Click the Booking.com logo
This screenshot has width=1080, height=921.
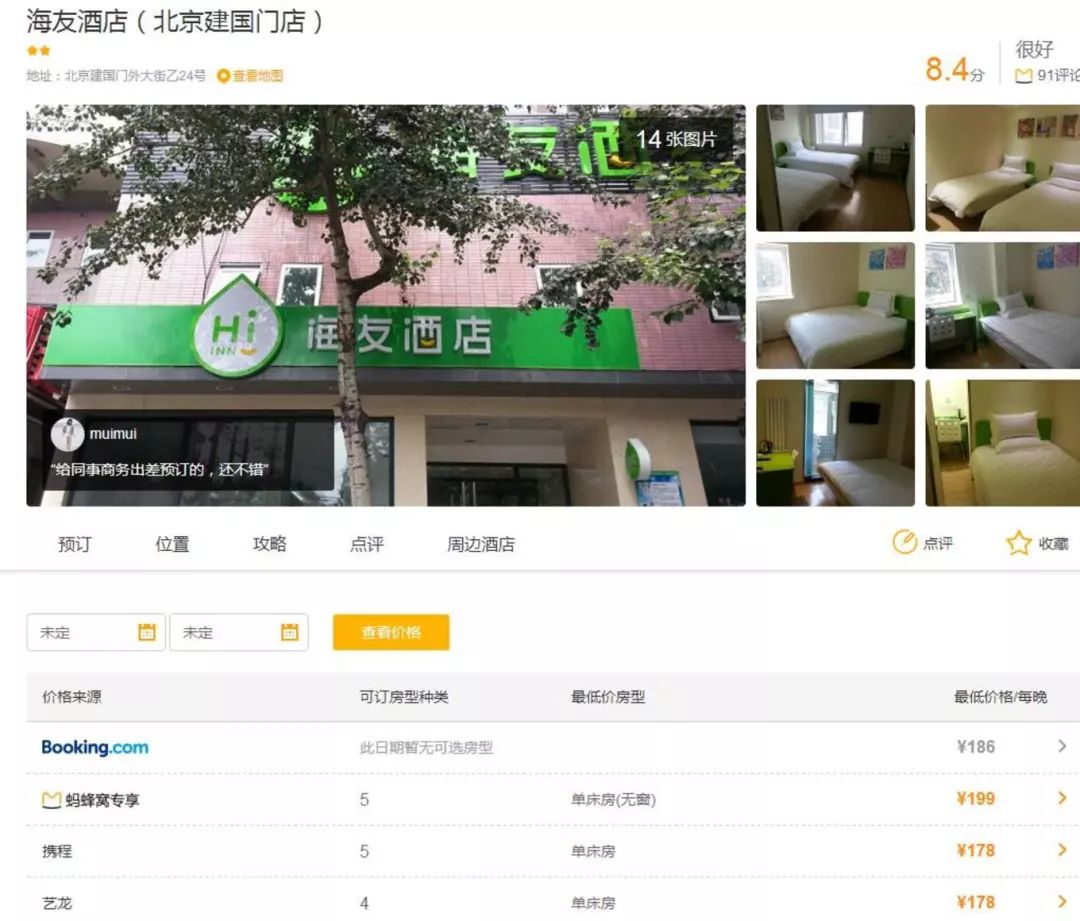coord(95,747)
